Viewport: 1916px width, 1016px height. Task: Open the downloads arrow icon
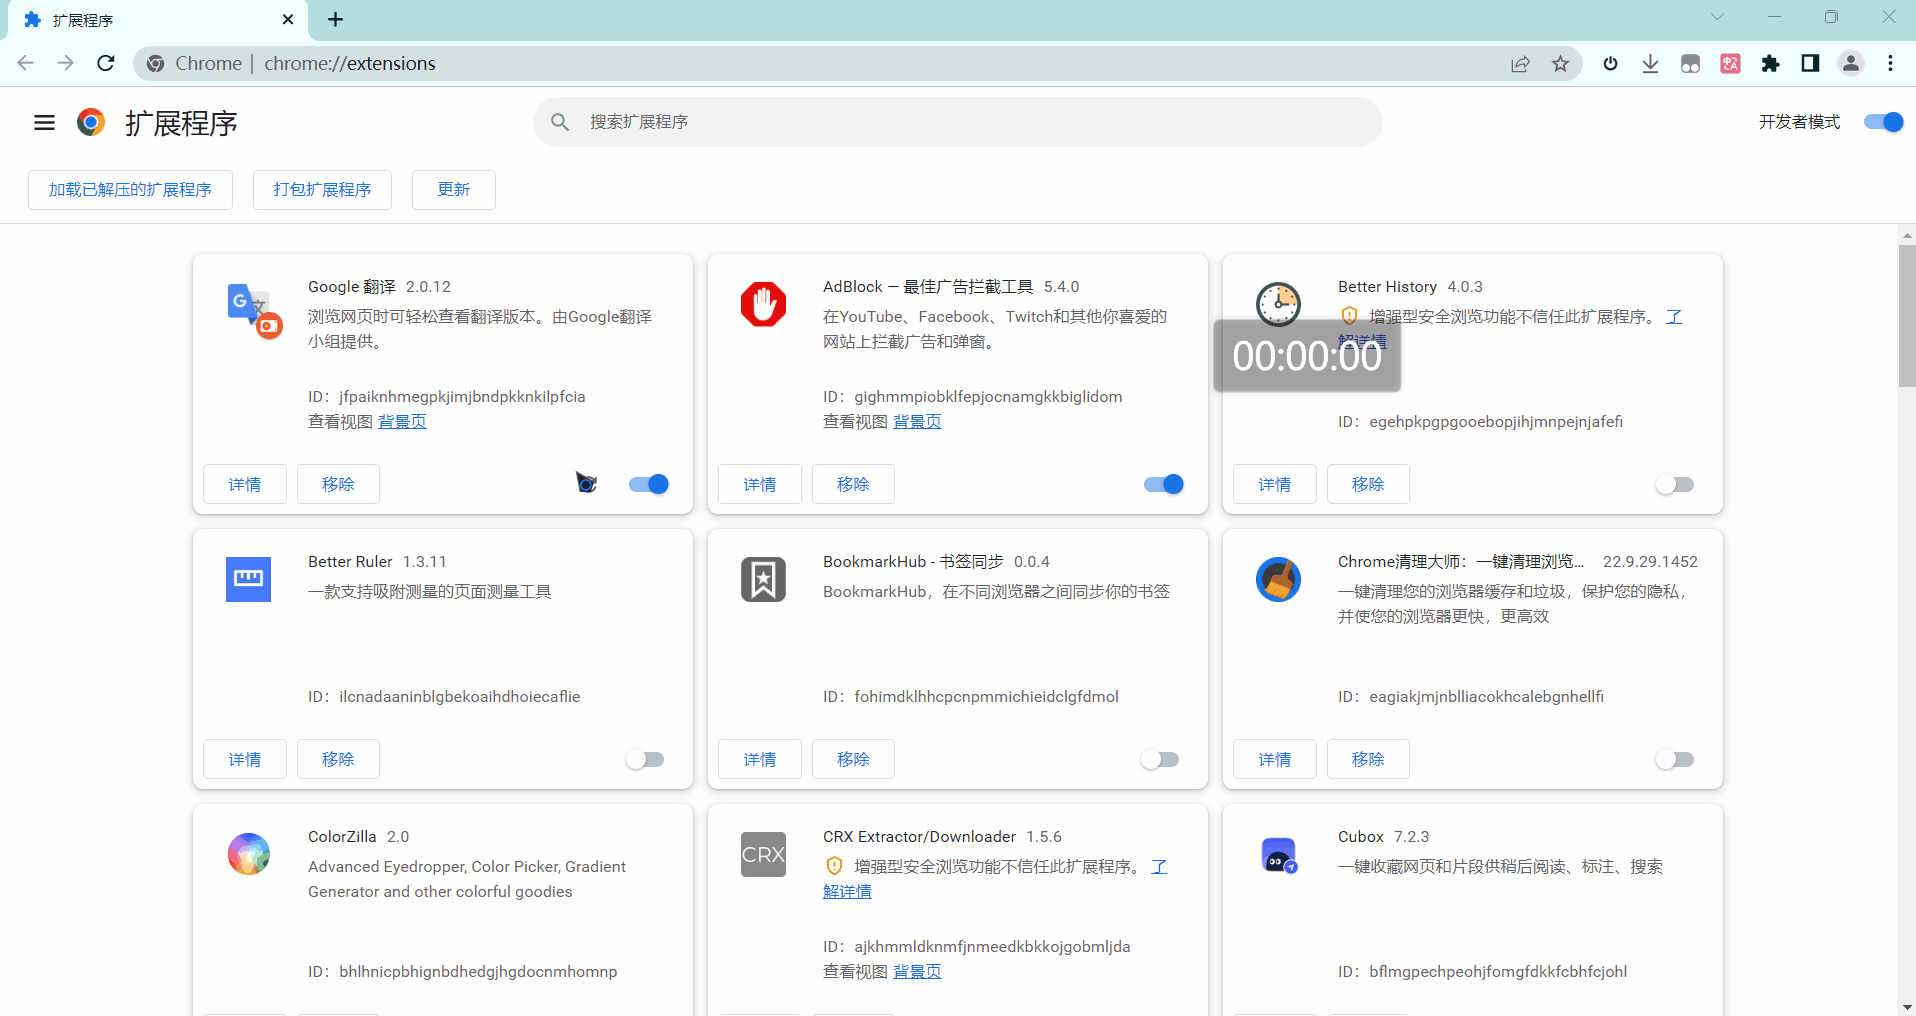click(1650, 64)
